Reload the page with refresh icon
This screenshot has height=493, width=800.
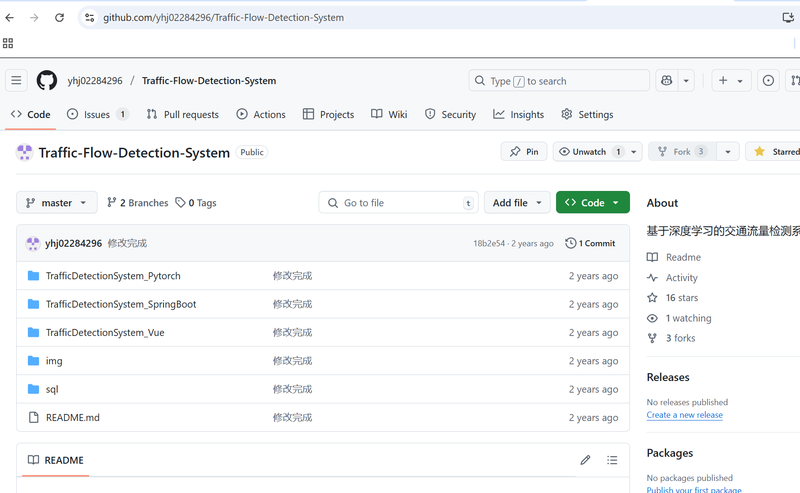(x=59, y=18)
